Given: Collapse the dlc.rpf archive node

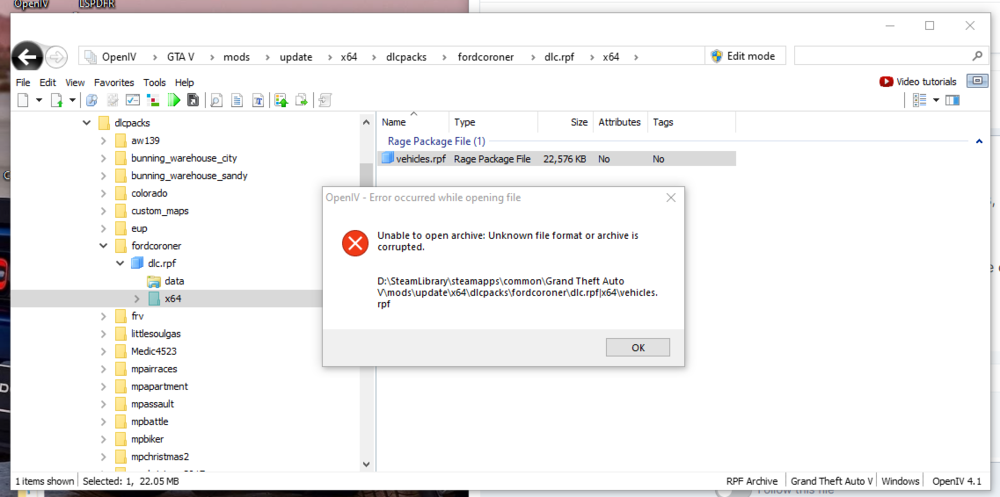Looking at the screenshot, I should pos(120,263).
